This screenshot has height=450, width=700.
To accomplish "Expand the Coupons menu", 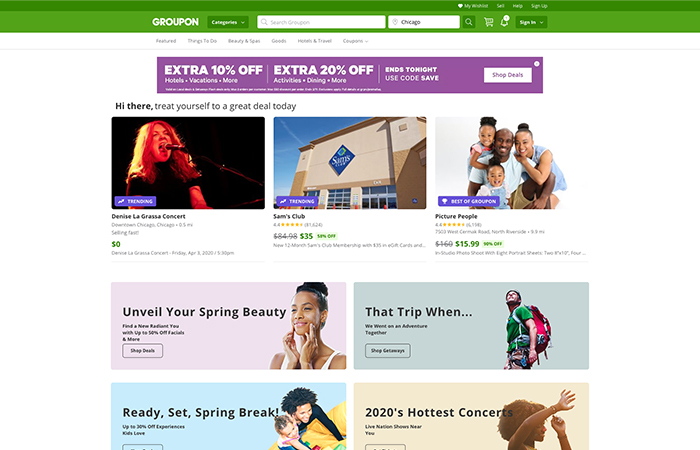I will (x=355, y=41).
